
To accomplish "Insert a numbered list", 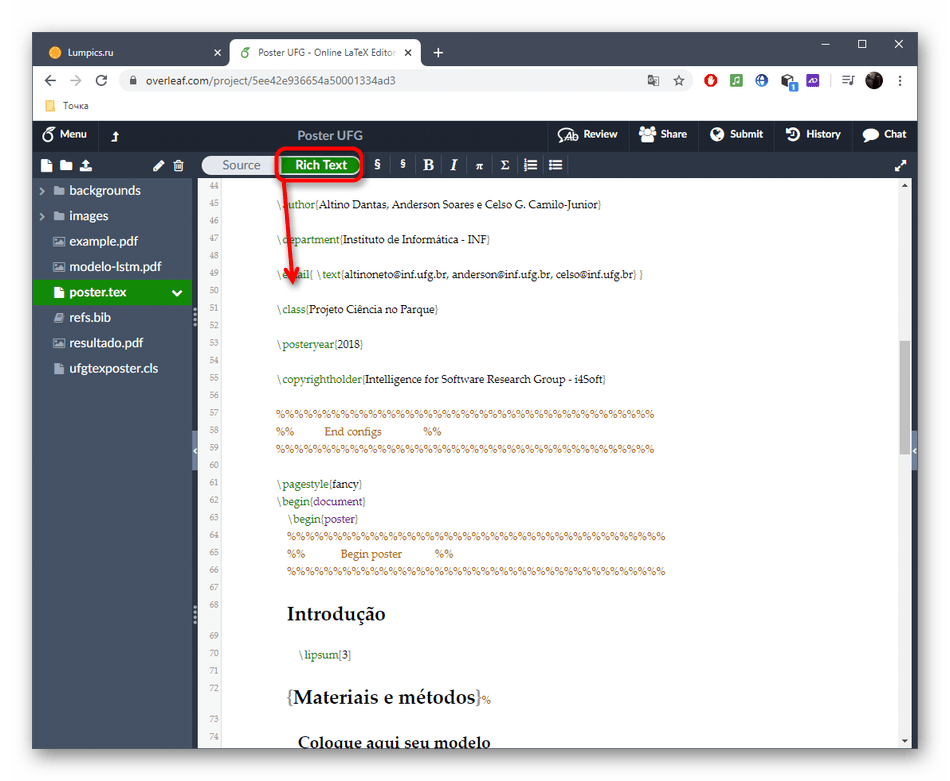I will pyautogui.click(x=531, y=165).
